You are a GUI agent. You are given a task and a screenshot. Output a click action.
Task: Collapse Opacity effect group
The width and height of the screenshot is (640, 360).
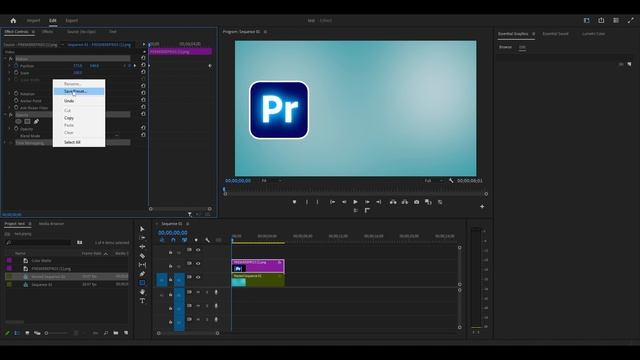tap(5, 115)
